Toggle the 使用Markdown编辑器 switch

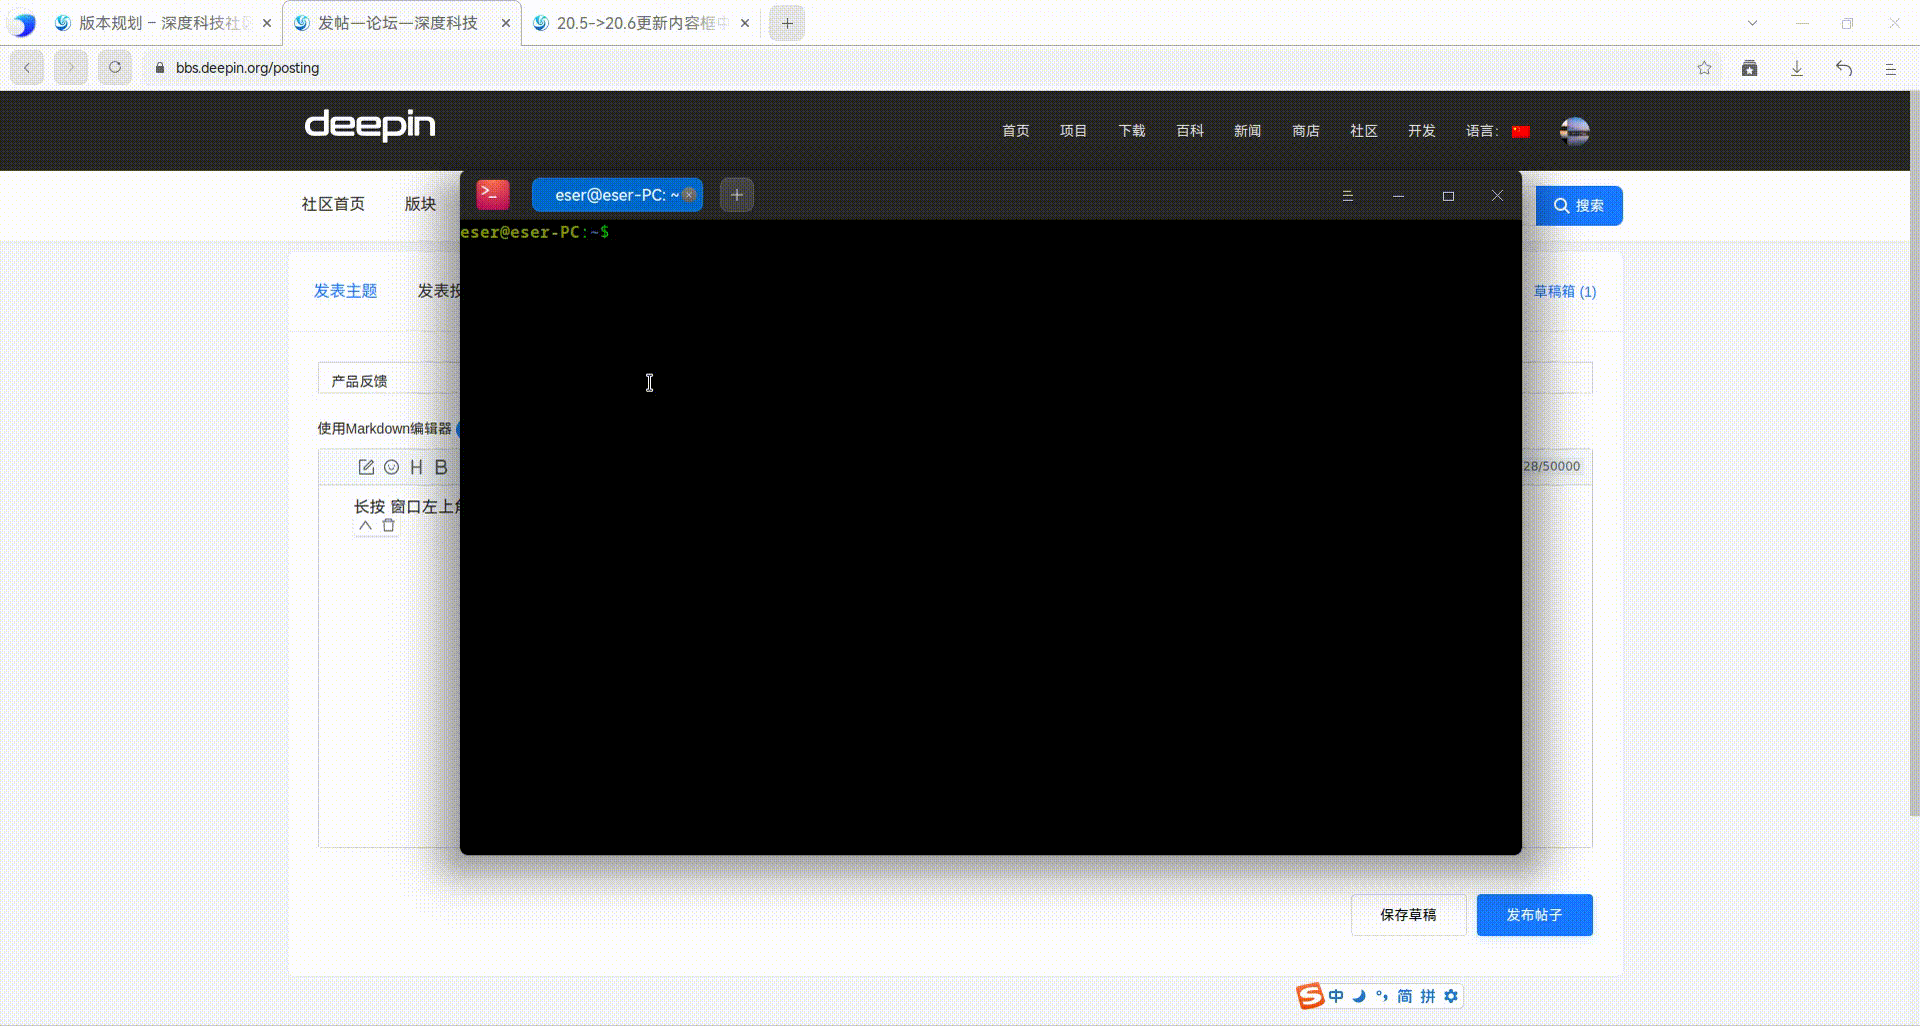click(462, 428)
